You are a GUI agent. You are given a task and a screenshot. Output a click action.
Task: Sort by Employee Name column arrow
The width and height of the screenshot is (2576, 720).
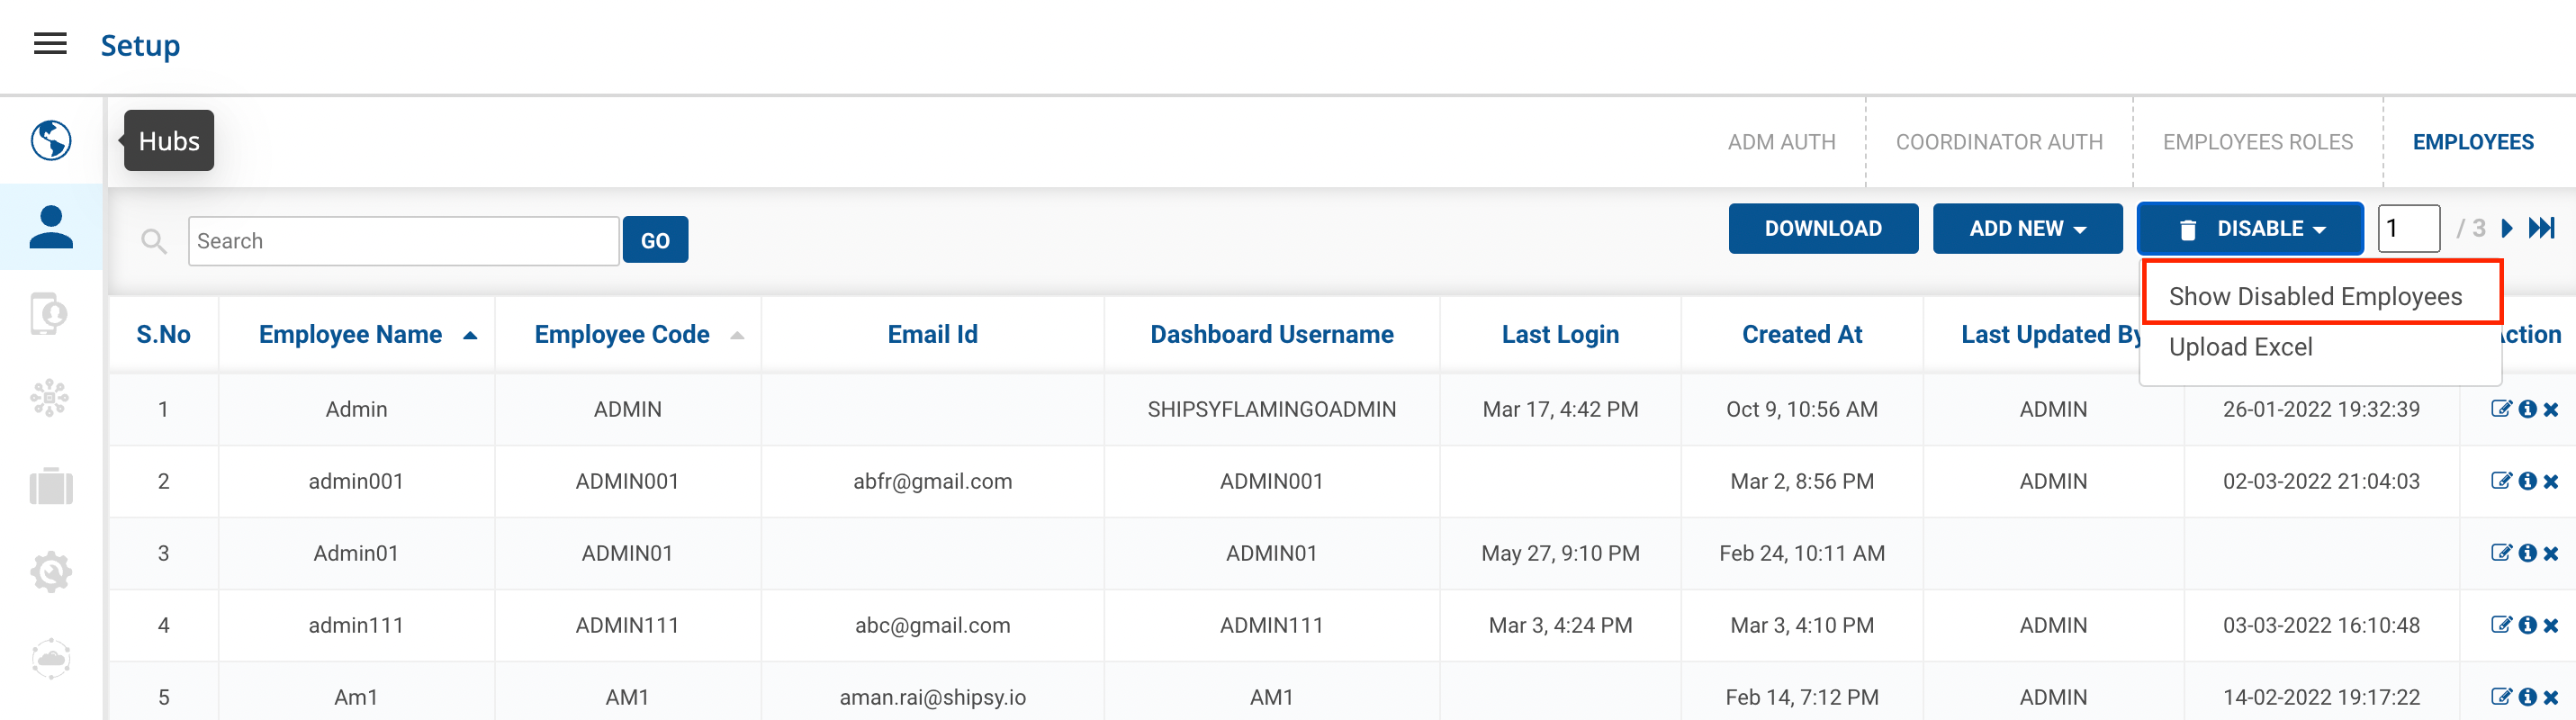(x=470, y=335)
